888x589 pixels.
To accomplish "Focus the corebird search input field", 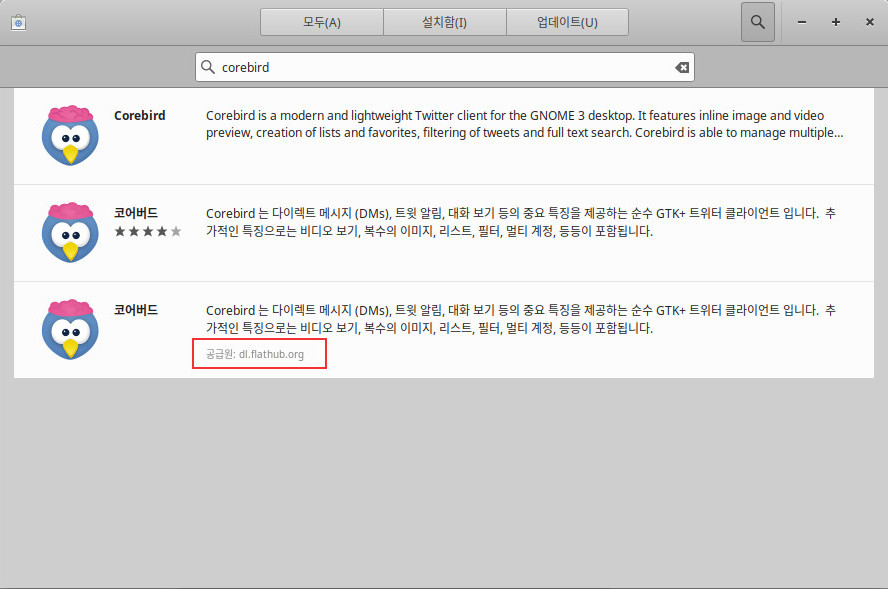I will [x=445, y=67].
